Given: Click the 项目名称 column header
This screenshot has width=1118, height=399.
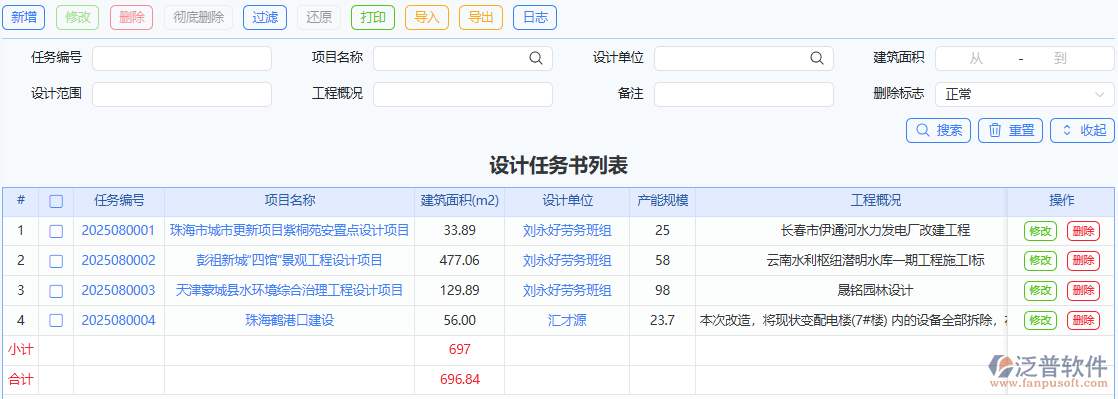Looking at the screenshot, I should coord(289,201).
